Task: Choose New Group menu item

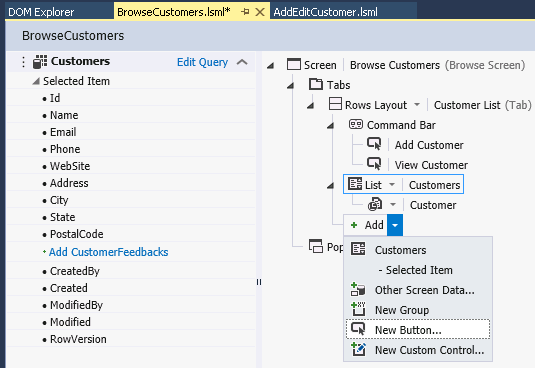Action: coord(418,310)
